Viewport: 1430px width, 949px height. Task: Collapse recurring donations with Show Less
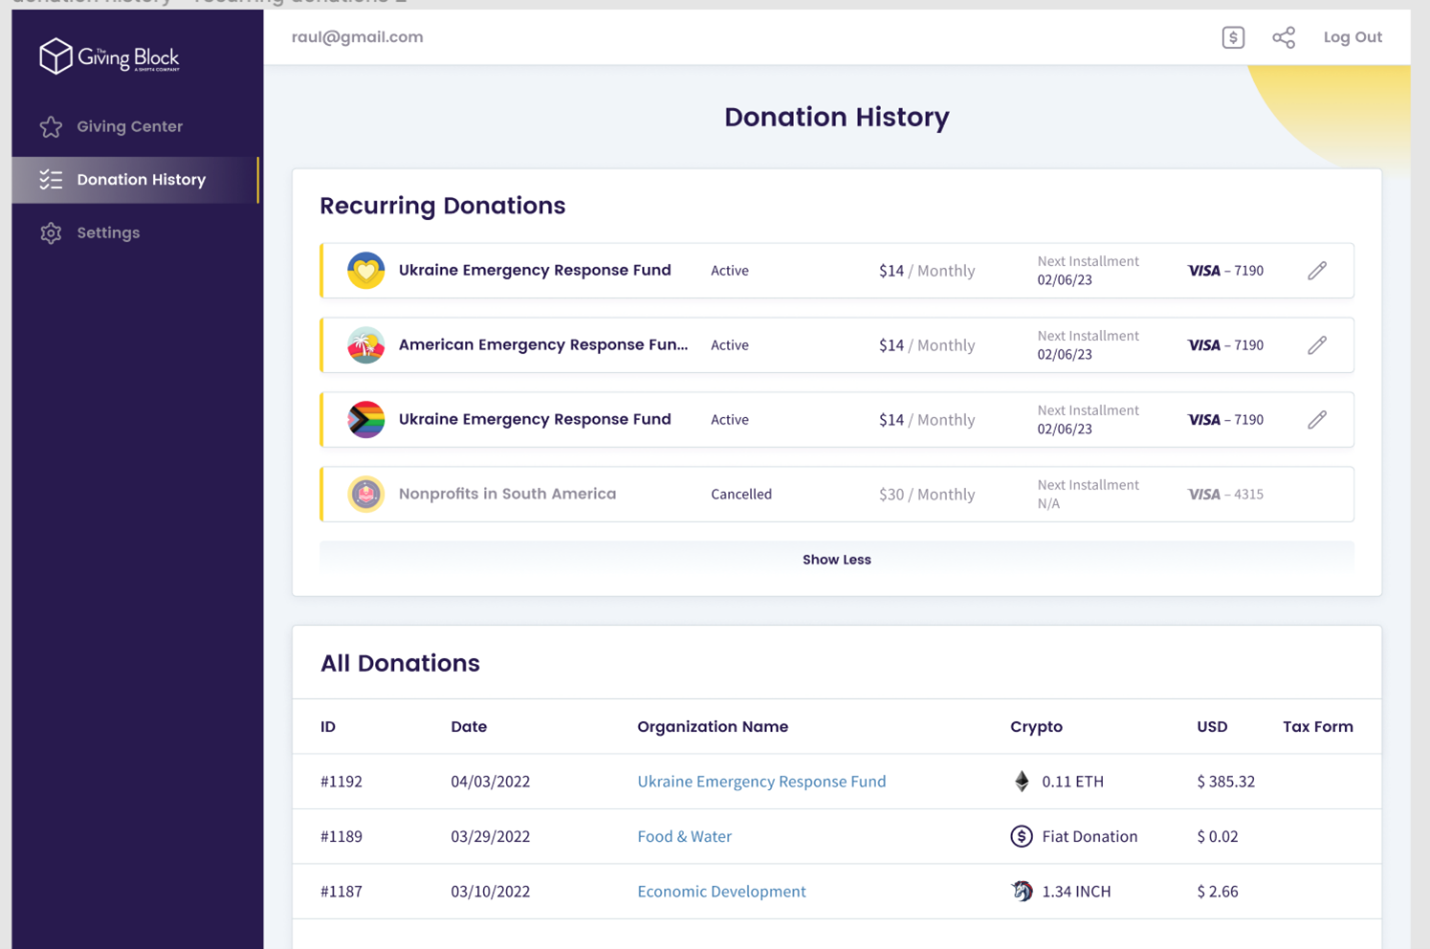(x=836, y=560)
